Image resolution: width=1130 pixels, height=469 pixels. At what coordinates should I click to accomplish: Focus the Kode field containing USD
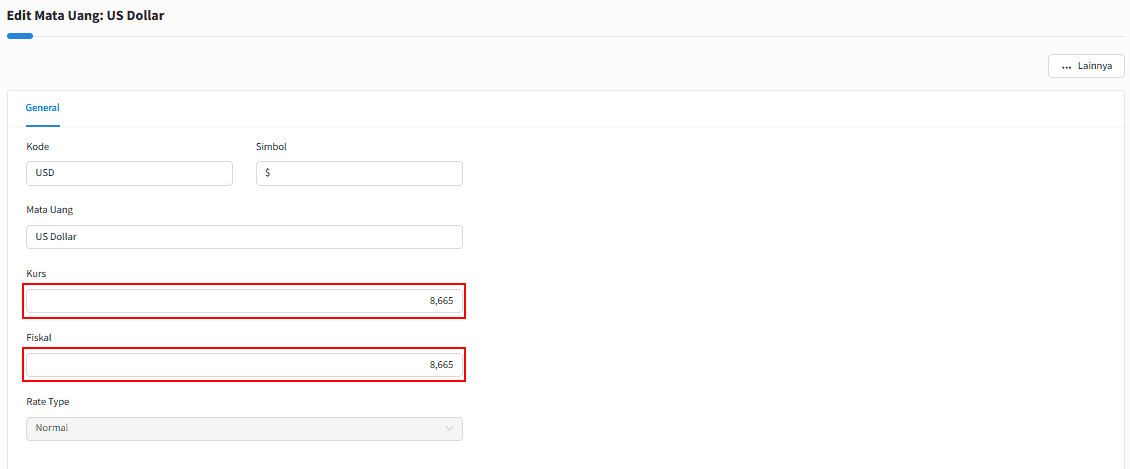tap(130, 174)
